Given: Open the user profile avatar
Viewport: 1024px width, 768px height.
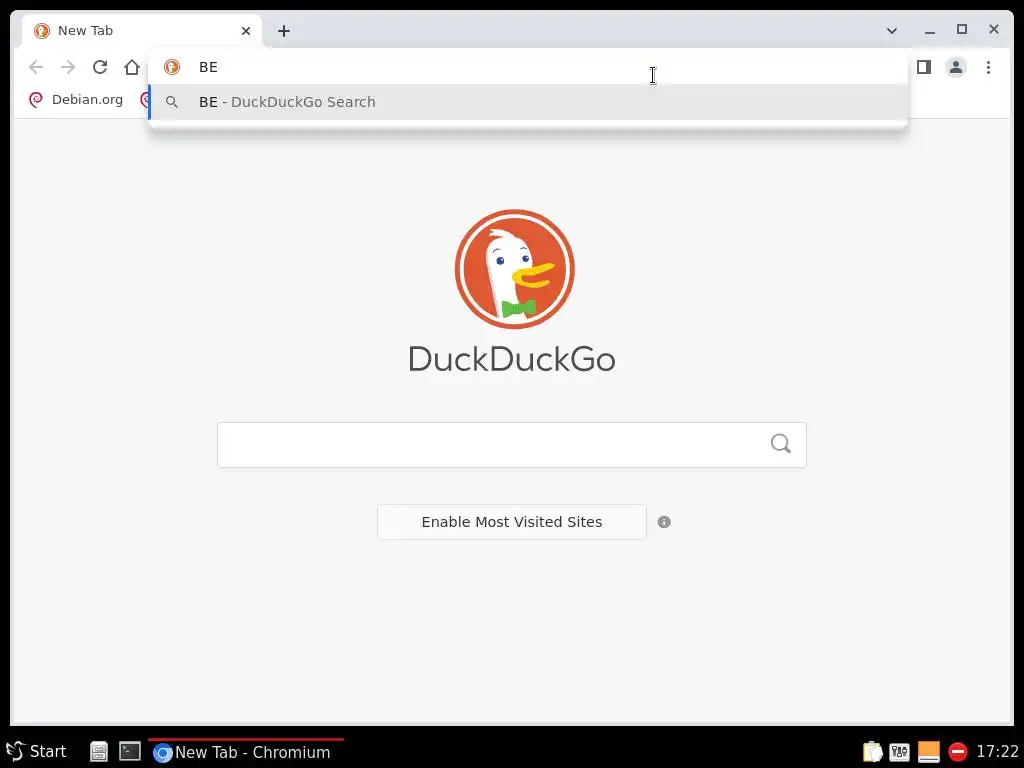Looking at the screenshot, I should (x=955, y=67).
